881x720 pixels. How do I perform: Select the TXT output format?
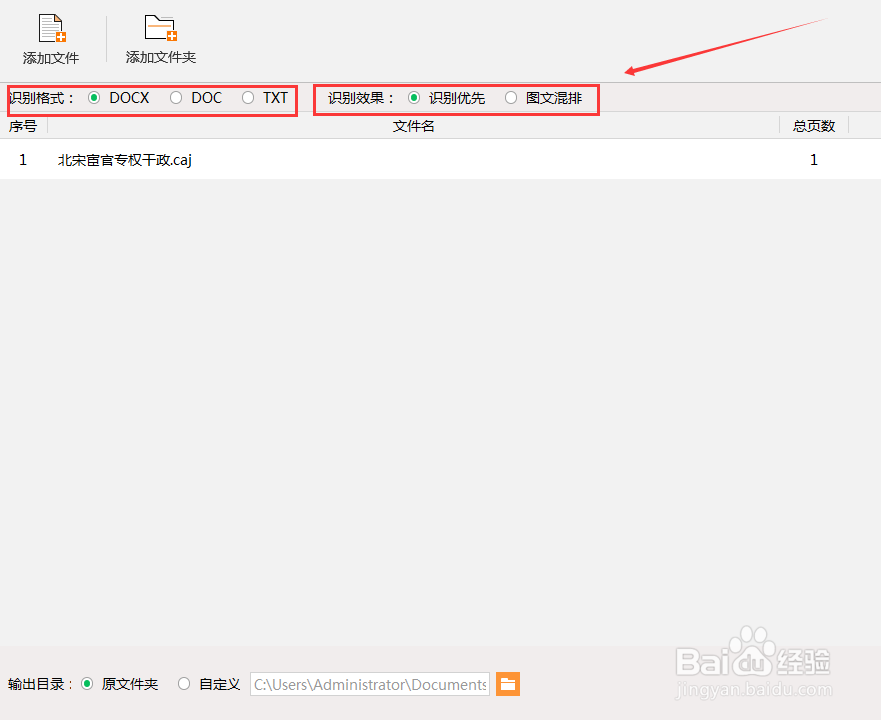(245, 98)
